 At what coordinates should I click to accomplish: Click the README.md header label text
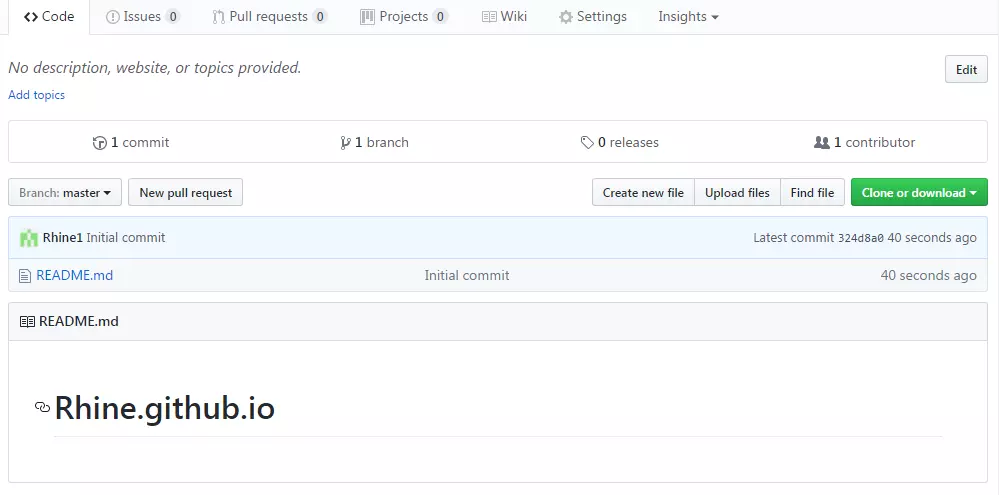(x=78, y=321)
